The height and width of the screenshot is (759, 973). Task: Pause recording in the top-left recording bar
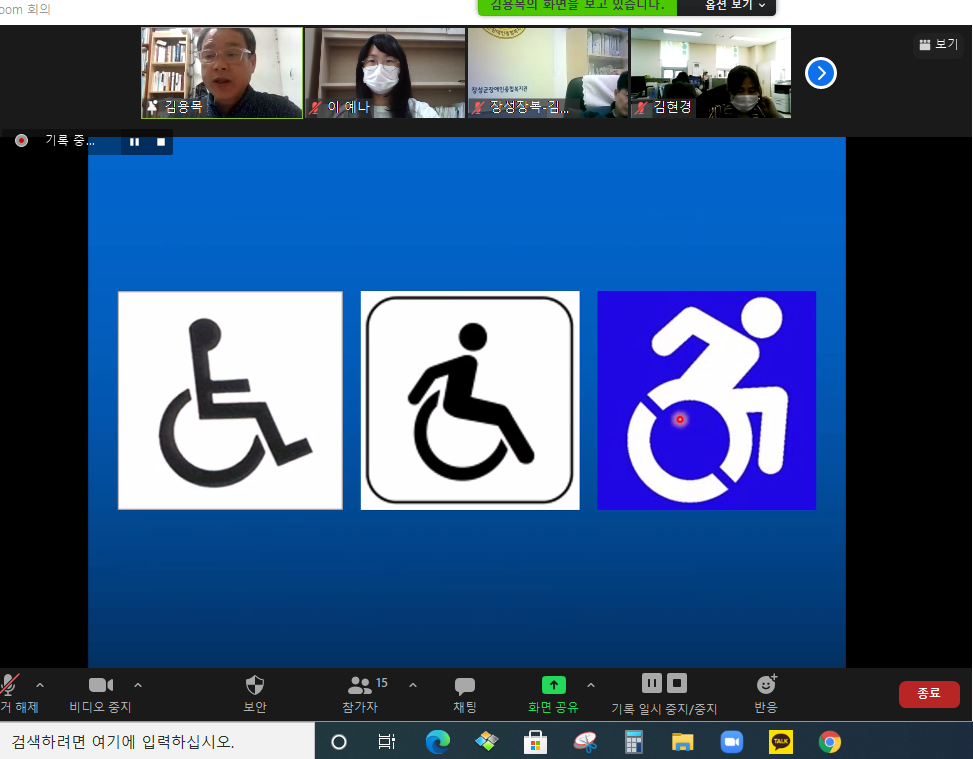(134, 142)
